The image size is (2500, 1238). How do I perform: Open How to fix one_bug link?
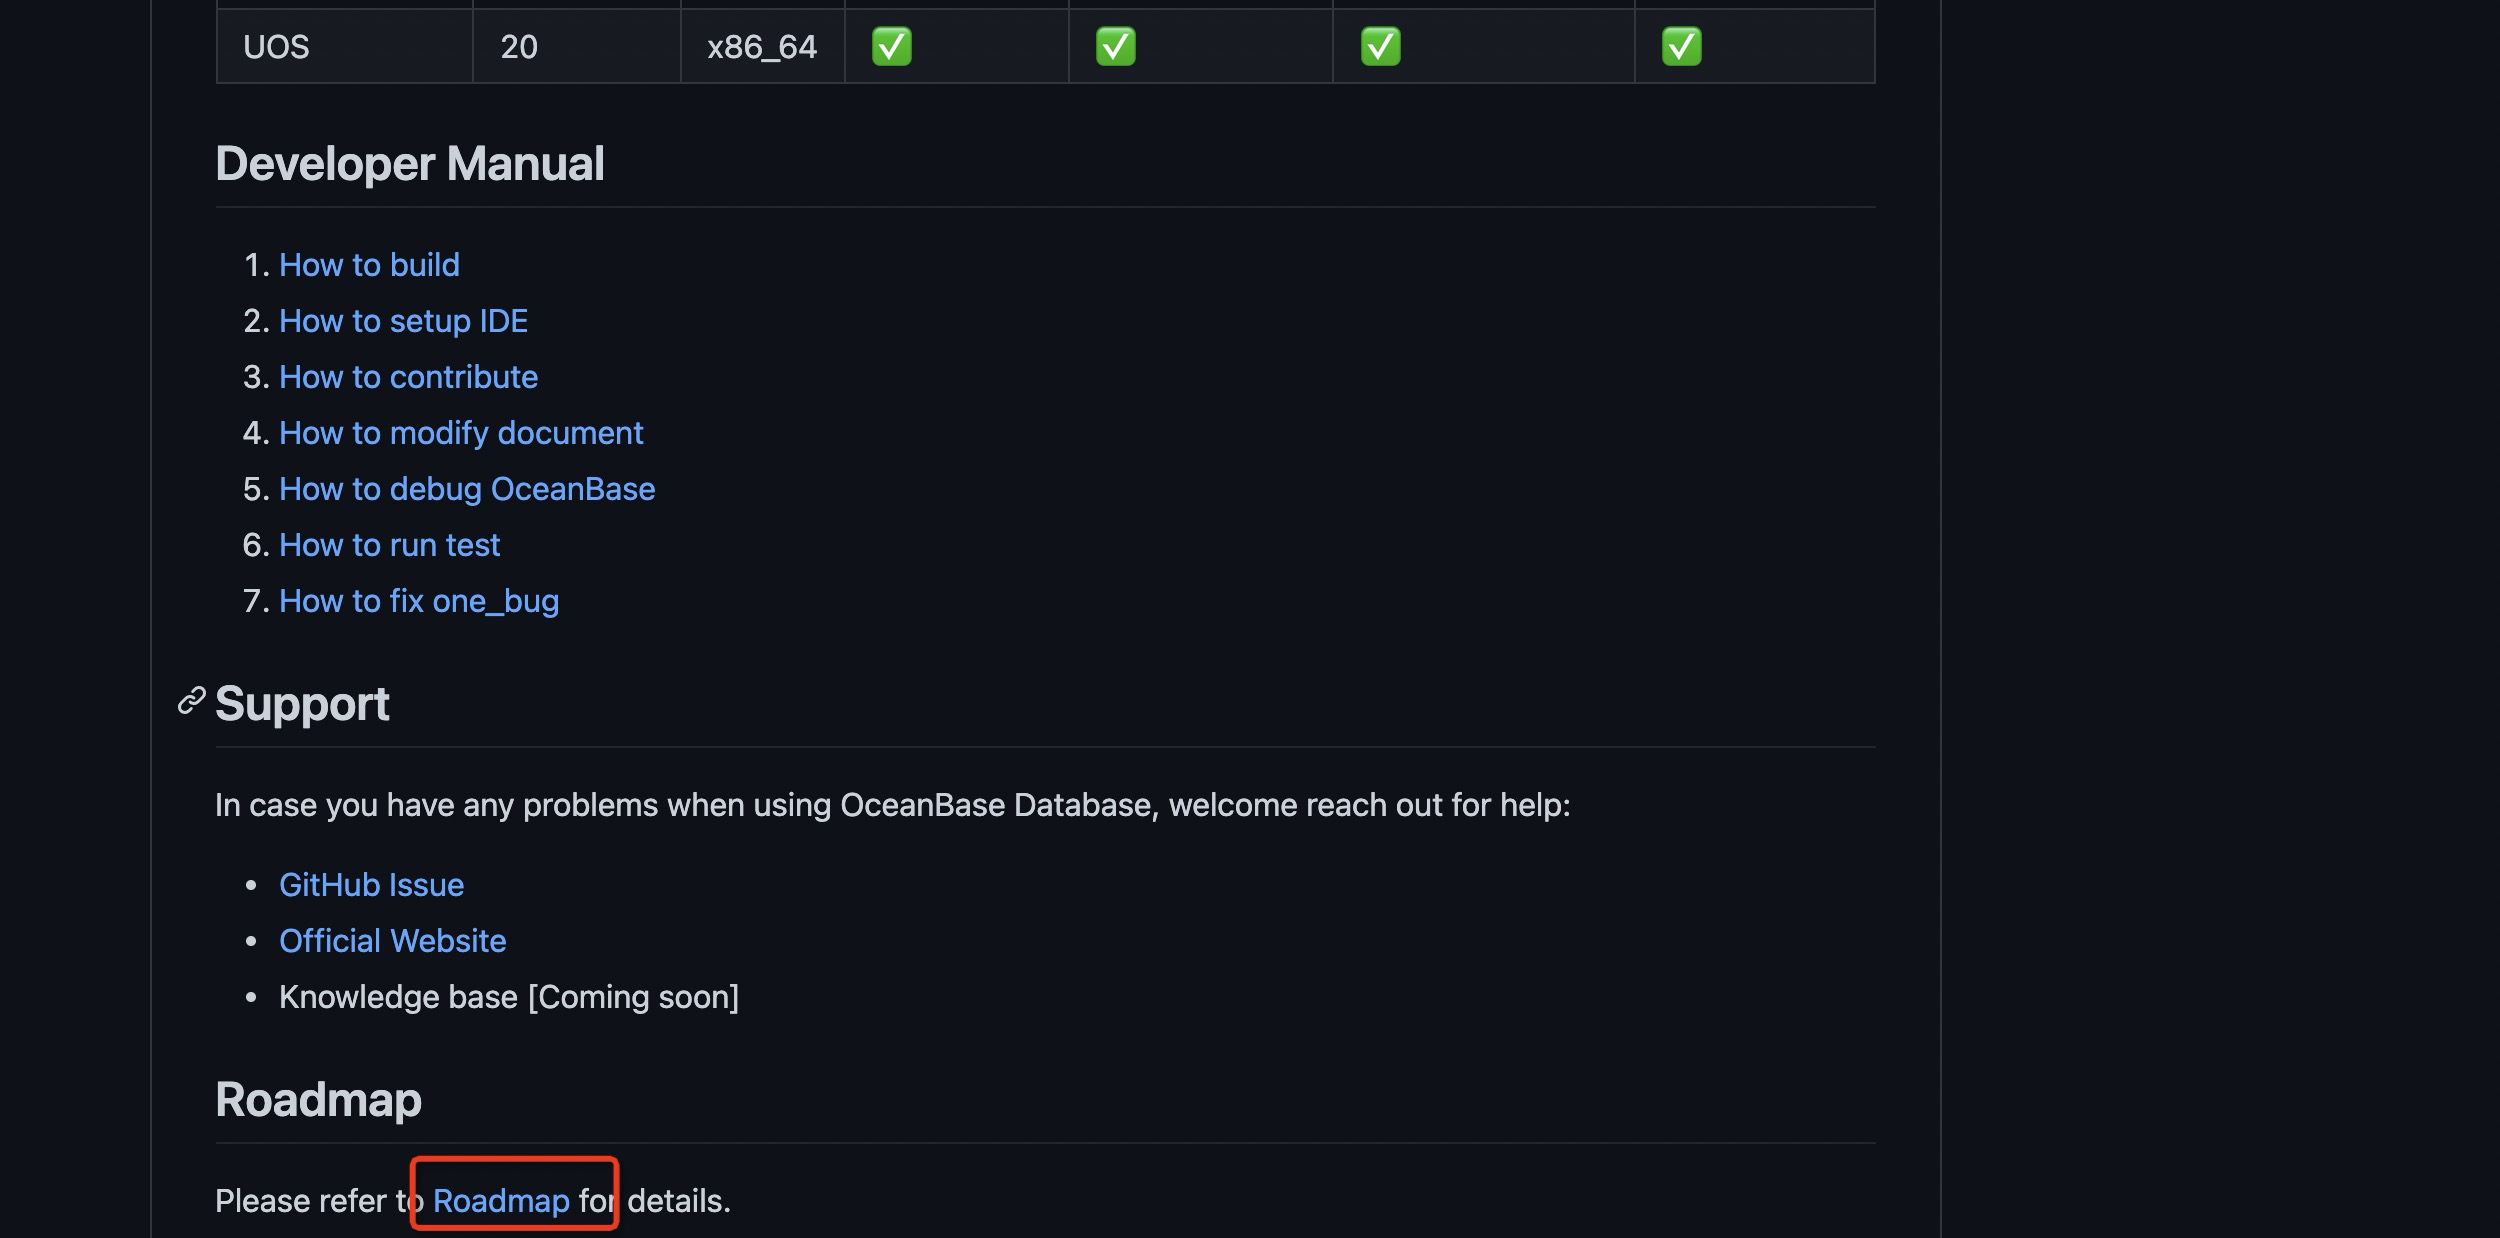419,601
